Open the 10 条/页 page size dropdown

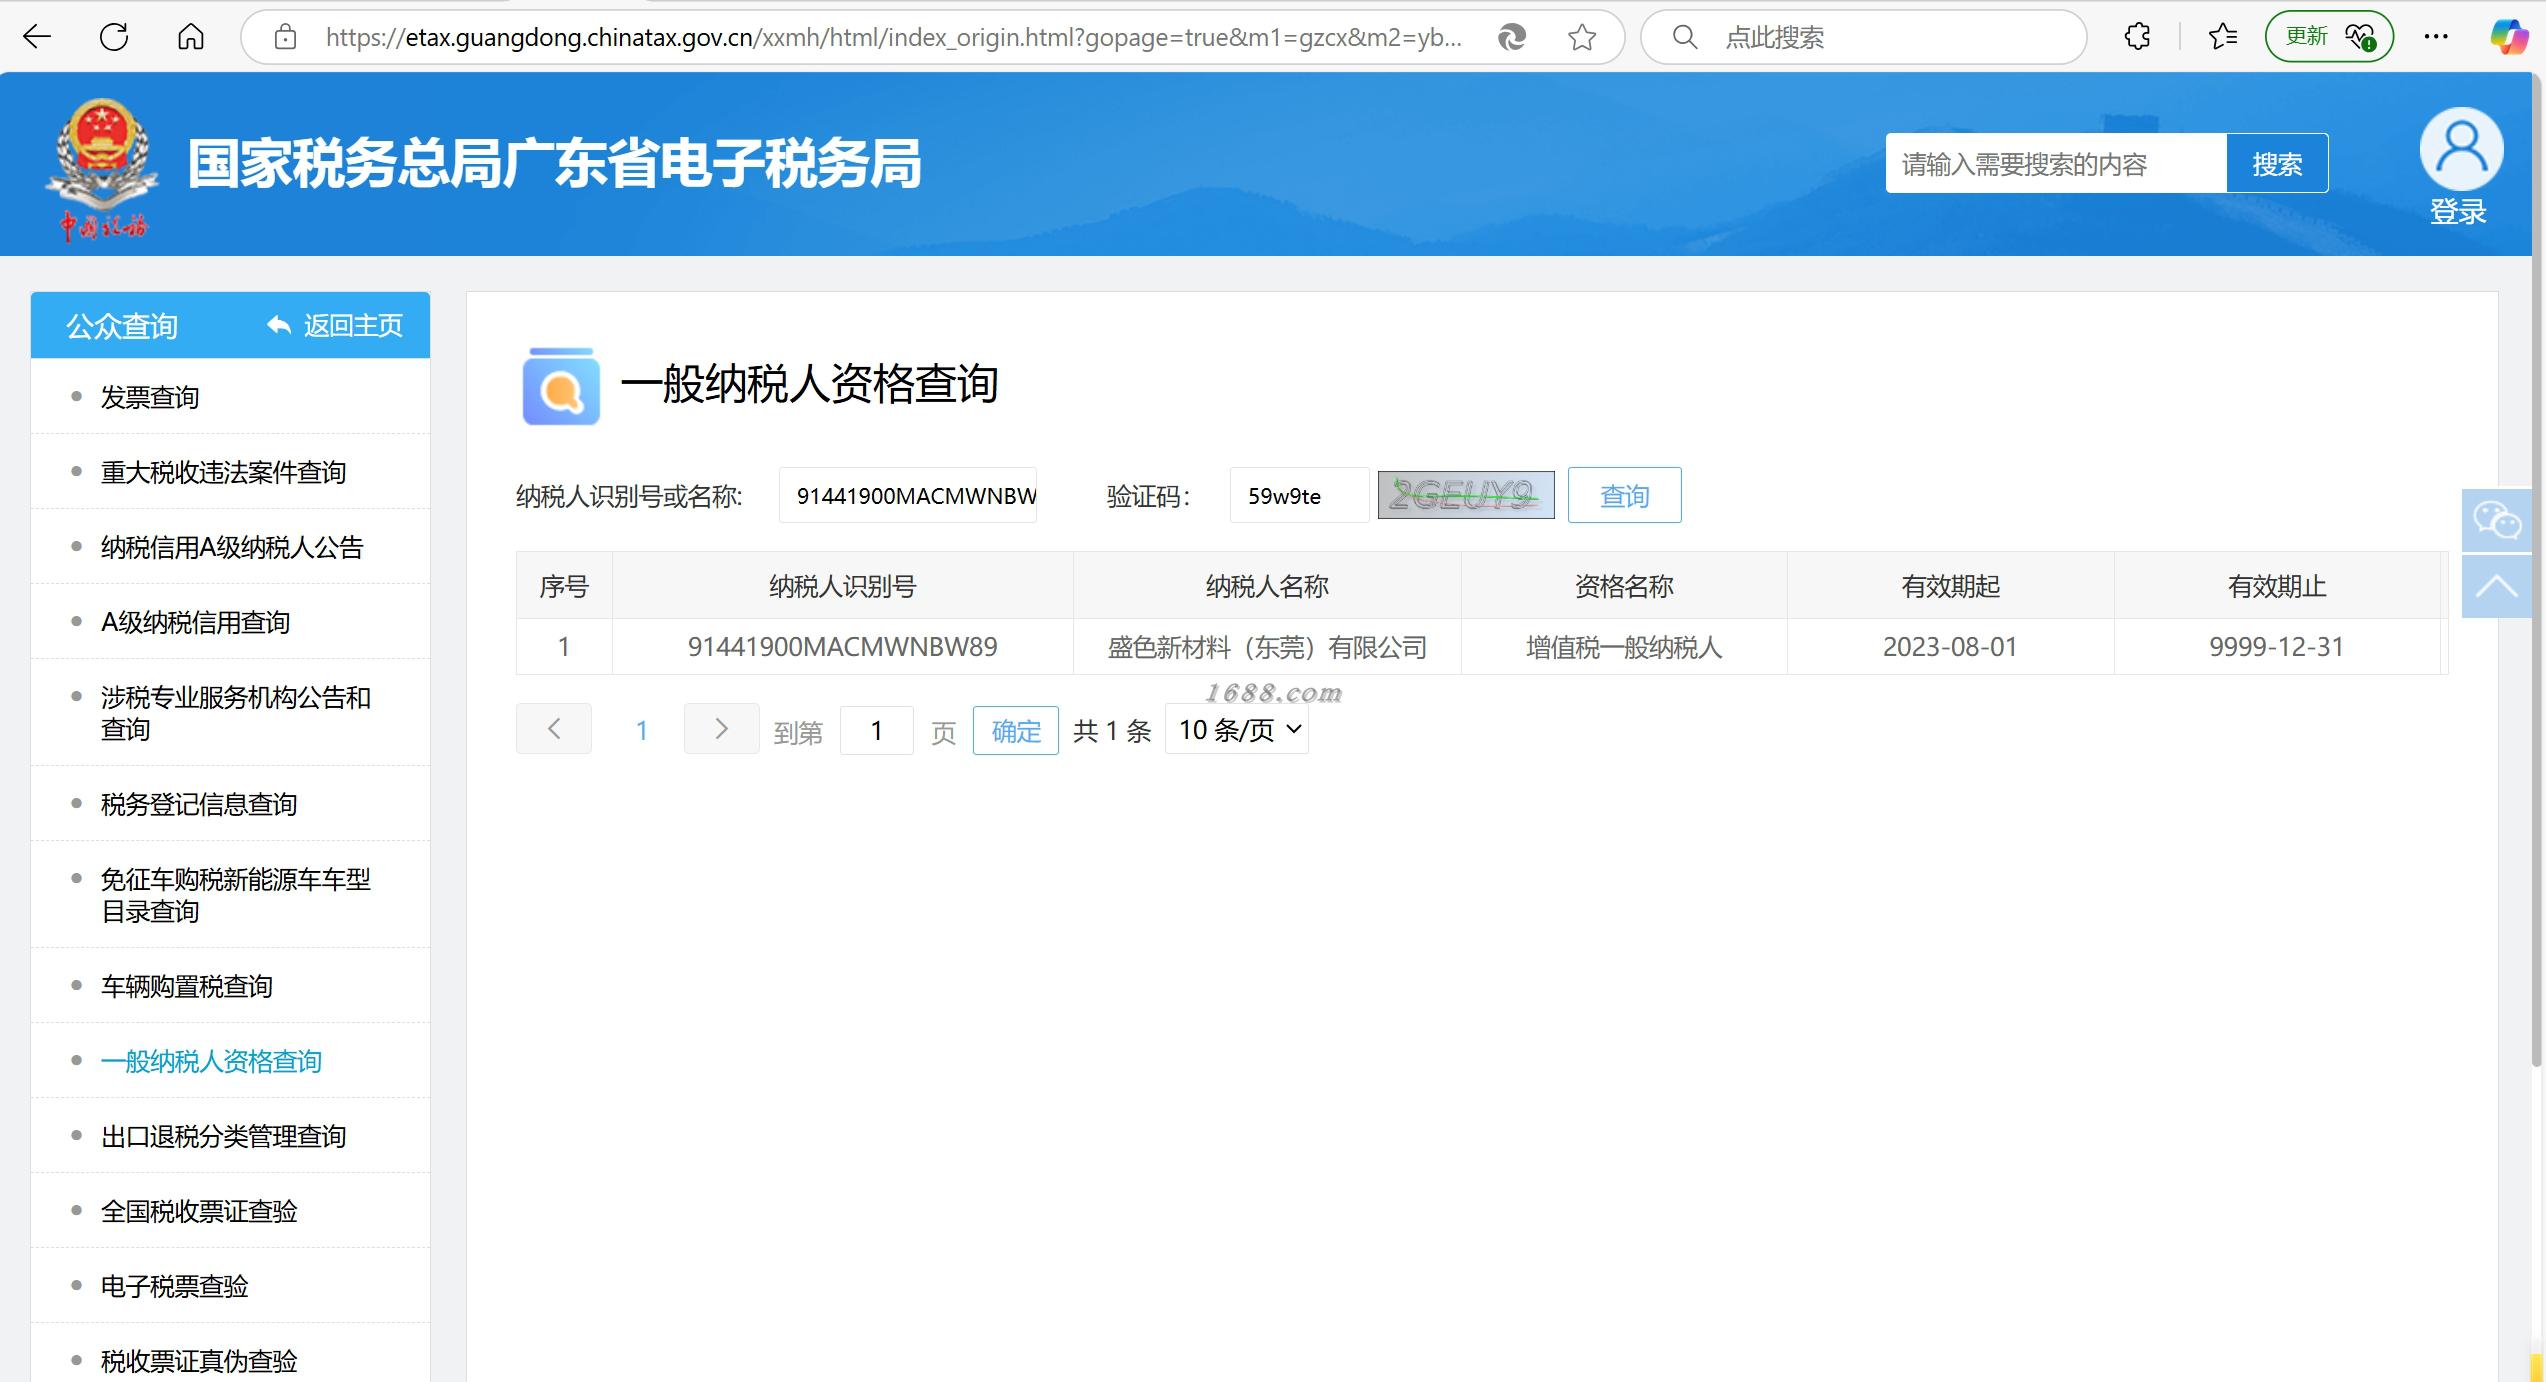click(1237, 730)
